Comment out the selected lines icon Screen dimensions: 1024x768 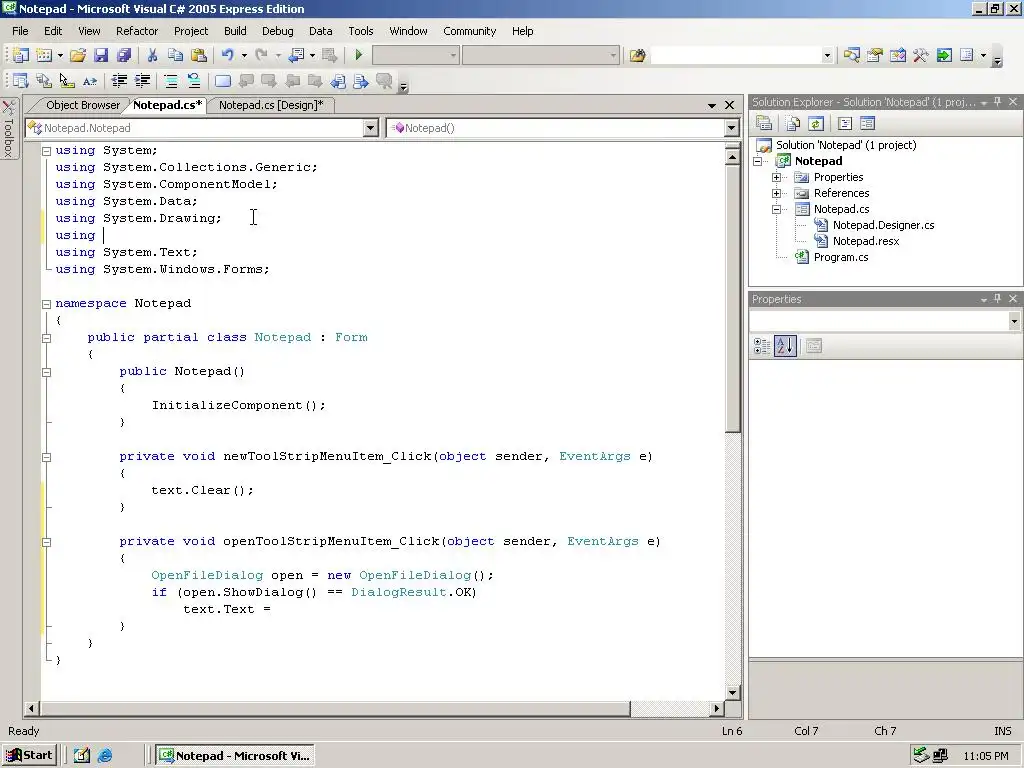[171, 81]
